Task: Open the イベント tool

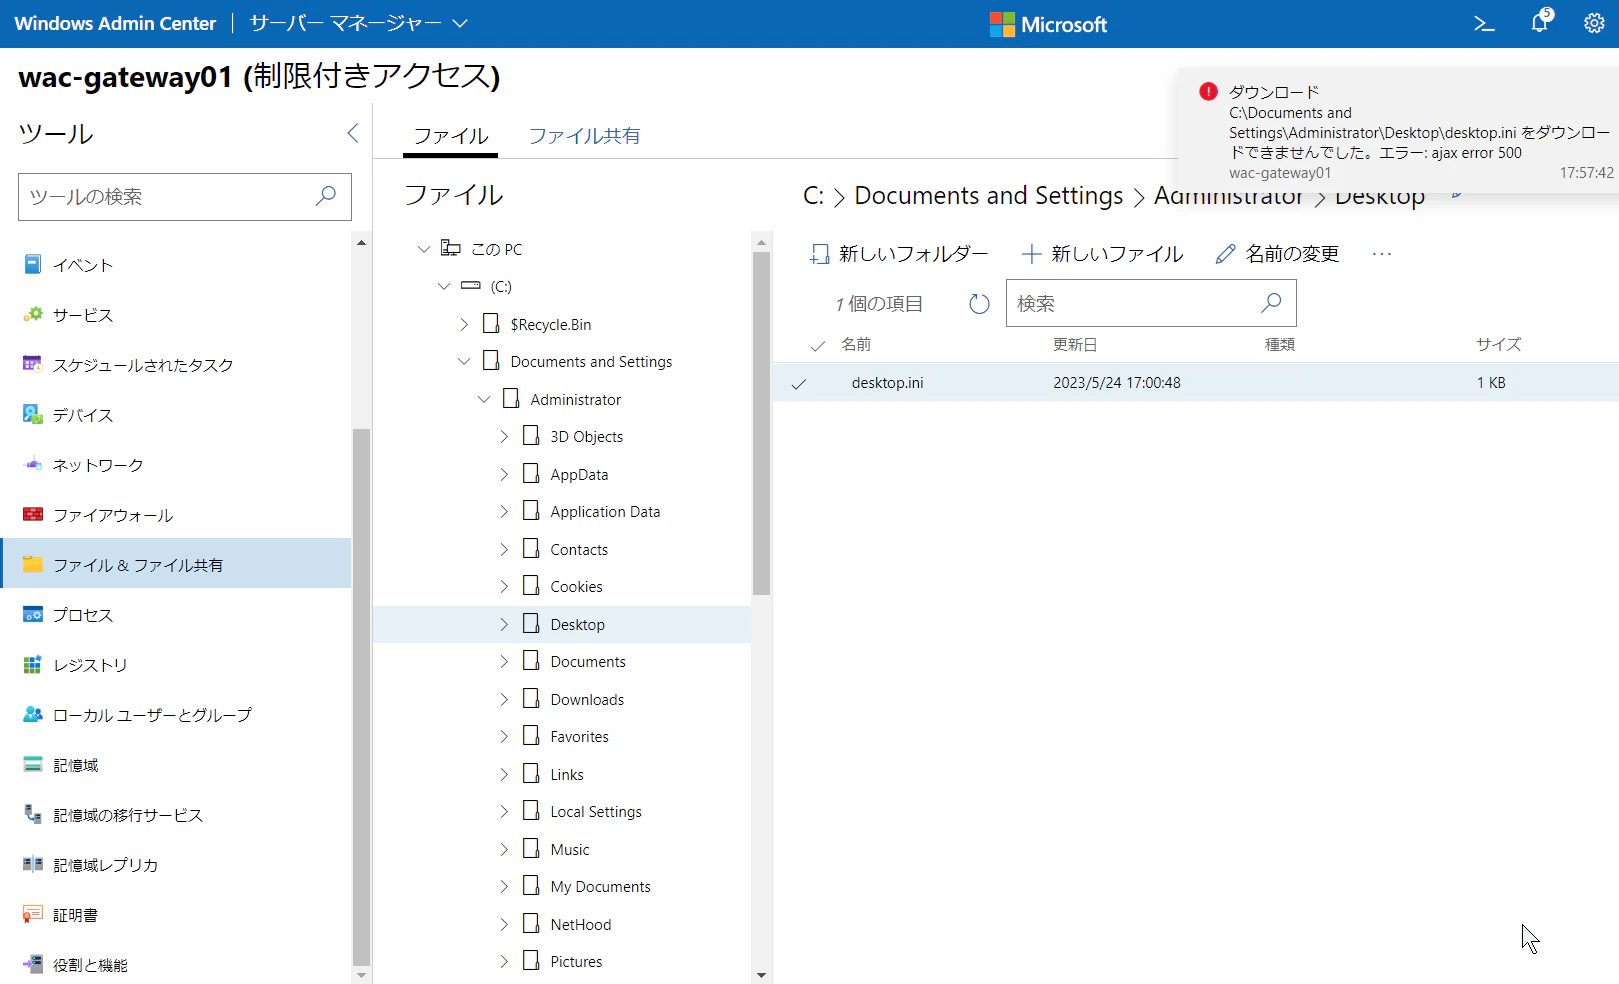Action: tap(177, 265)
